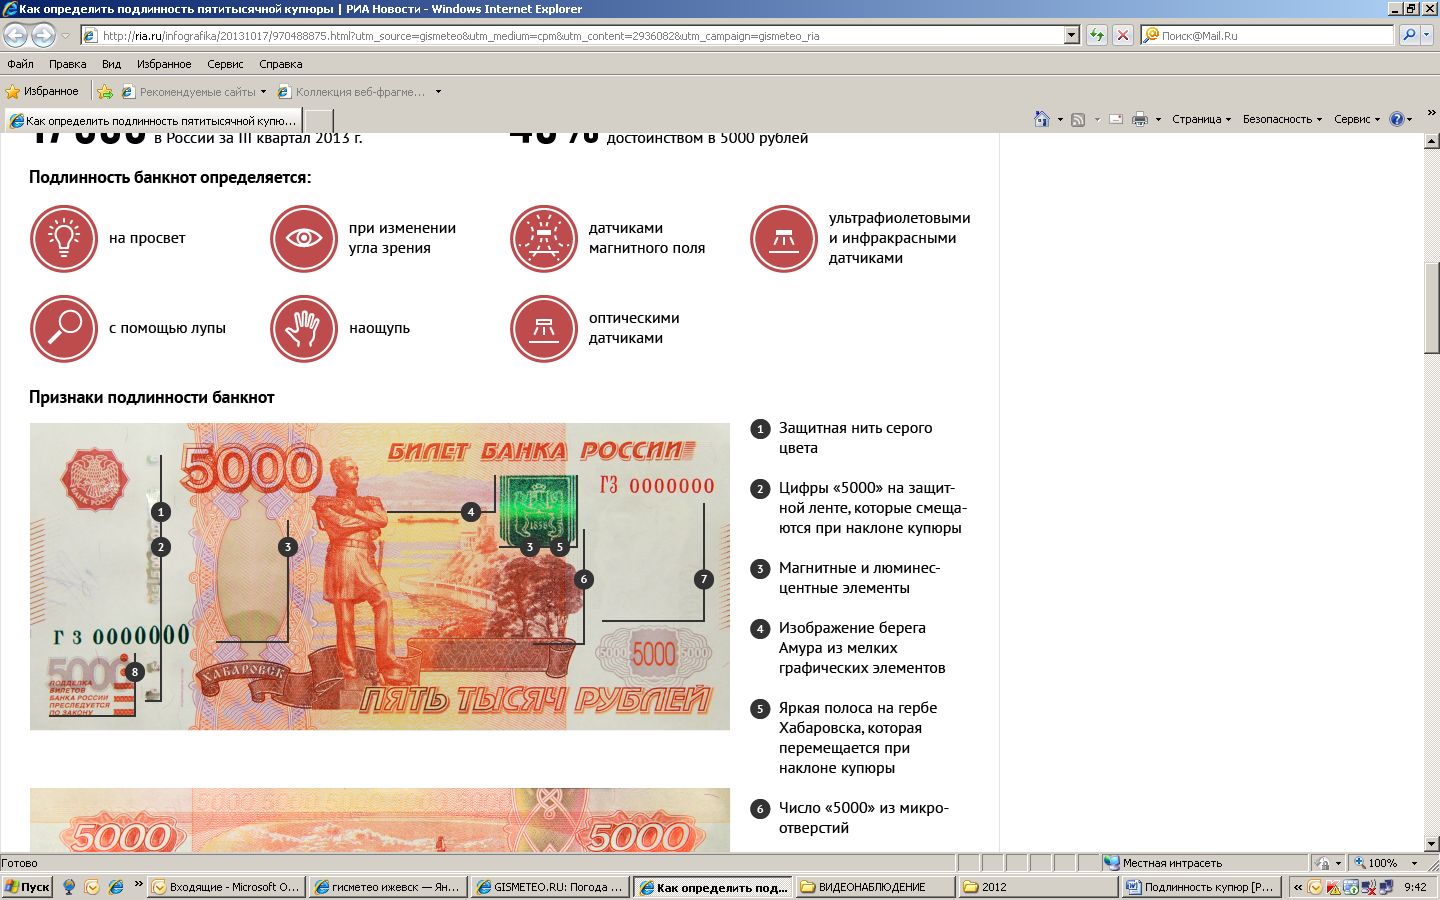Expand hidden tray icons with double chevron
The image size is (1440, 900).
coord(1298,887)
